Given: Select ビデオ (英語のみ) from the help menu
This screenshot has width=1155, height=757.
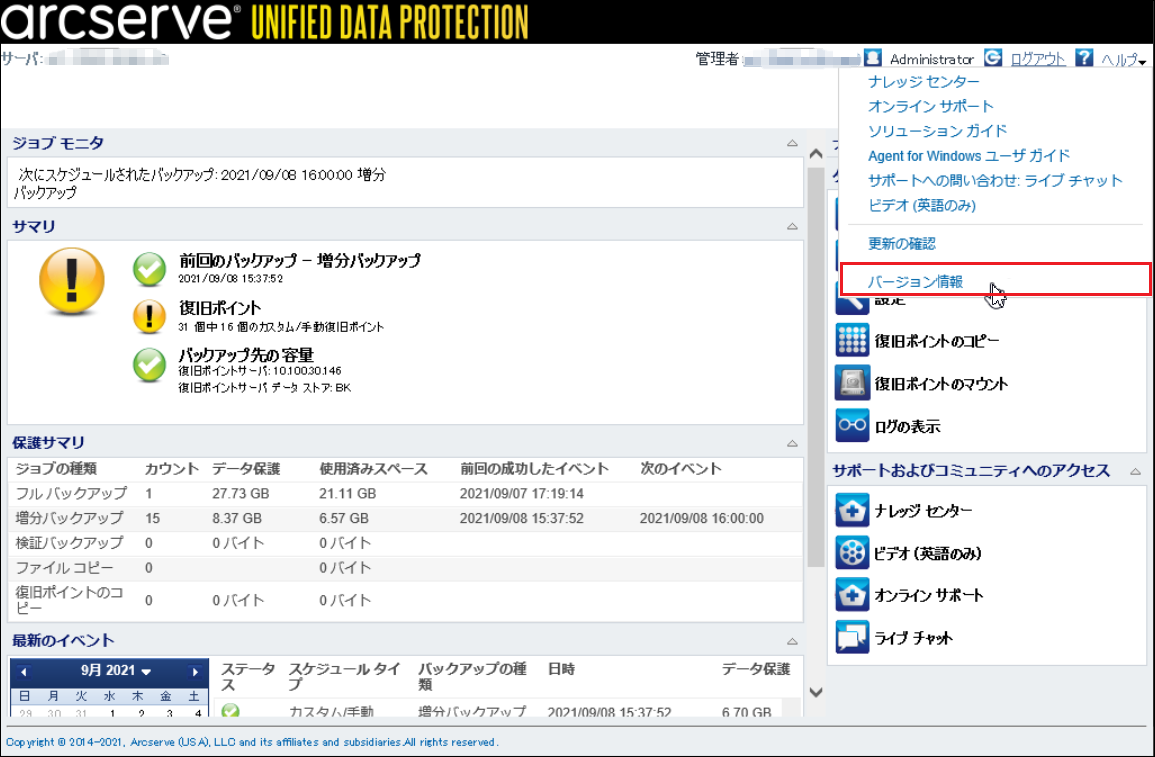Looking at the screenshot, I should pos(921,205).
